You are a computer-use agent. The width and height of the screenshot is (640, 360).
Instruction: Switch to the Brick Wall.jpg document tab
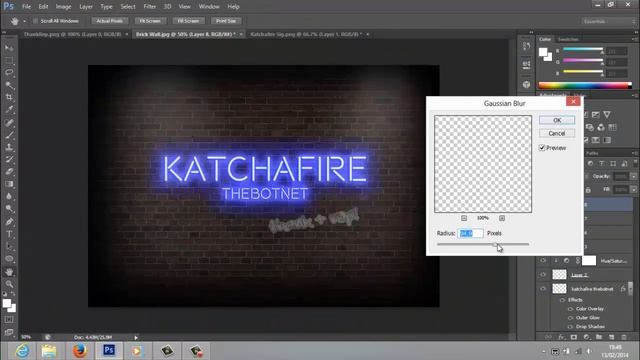tap(185, 34)
